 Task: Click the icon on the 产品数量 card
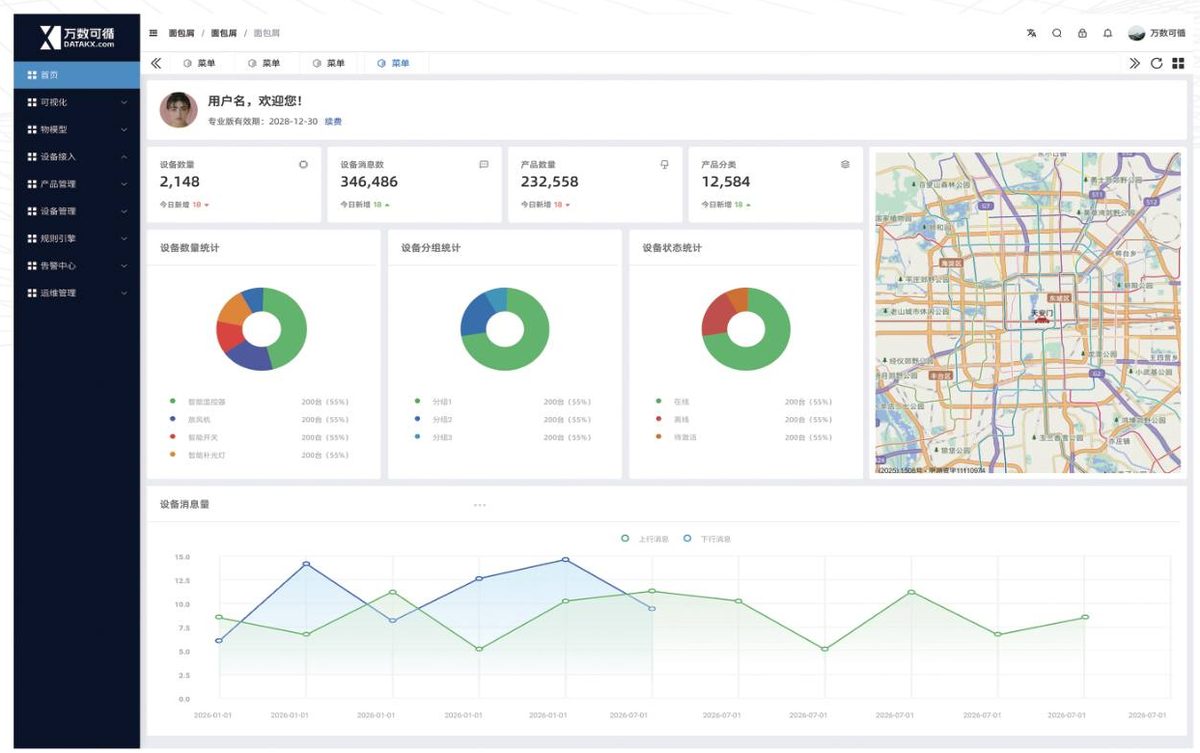tap(664, 164)
